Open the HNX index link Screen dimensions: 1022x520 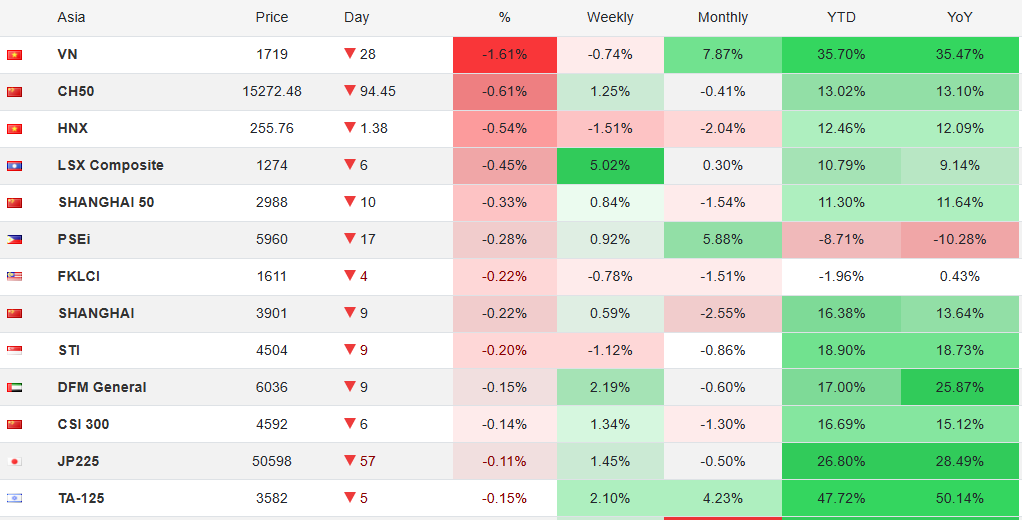coord(73,128)
